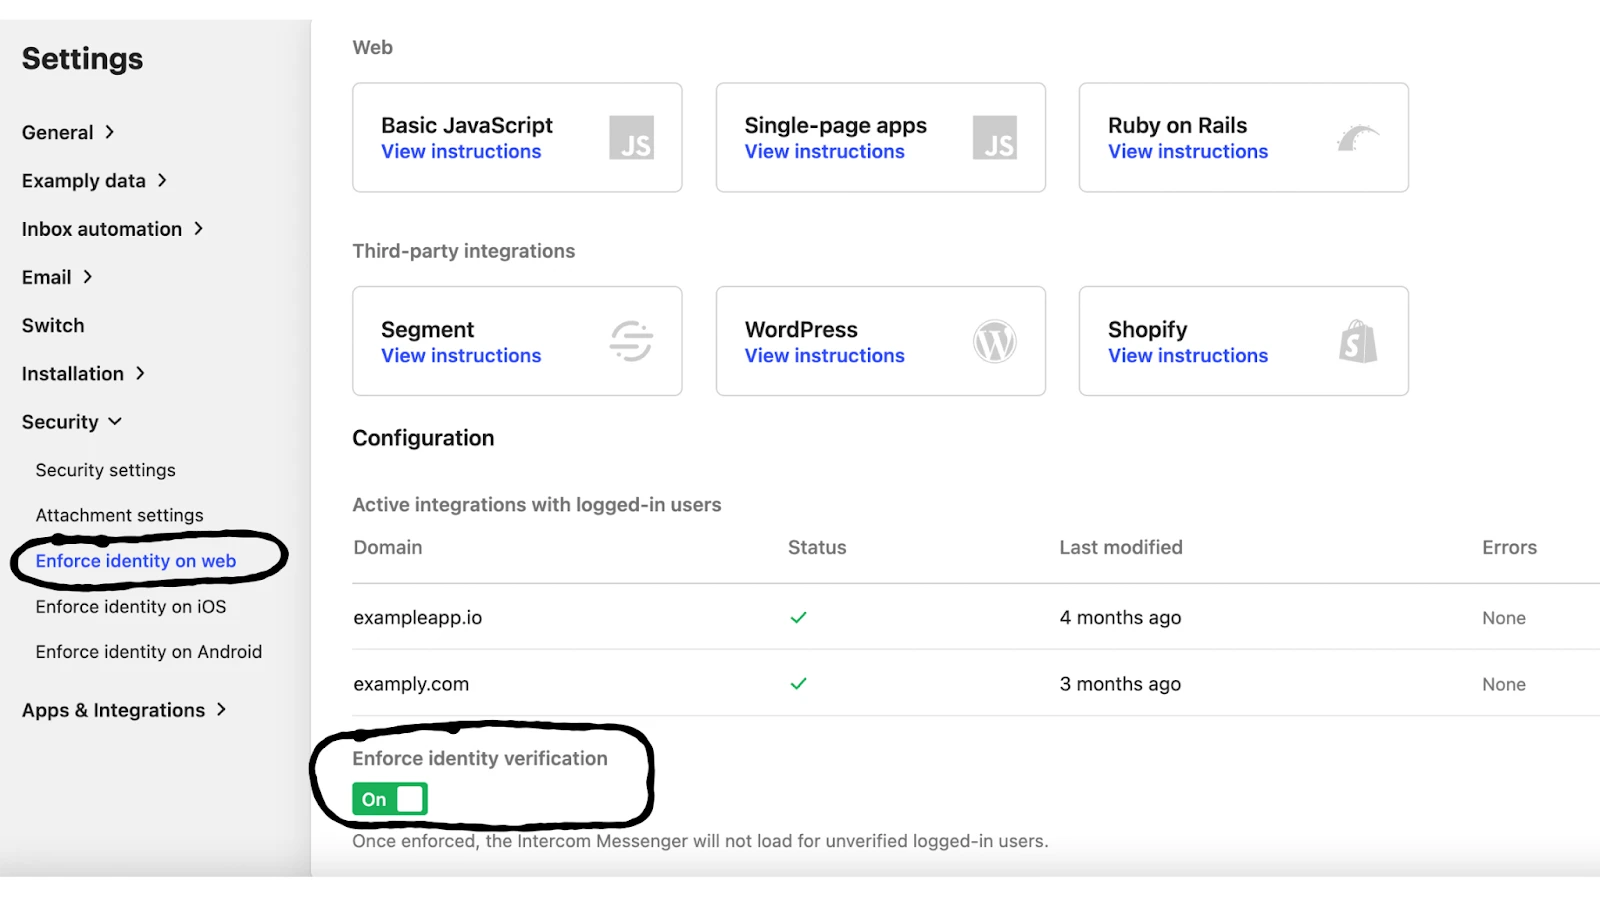Viewport: 1600px width, 902px height.
Task: Click View instructions under Segment
Action: point(461,355)
